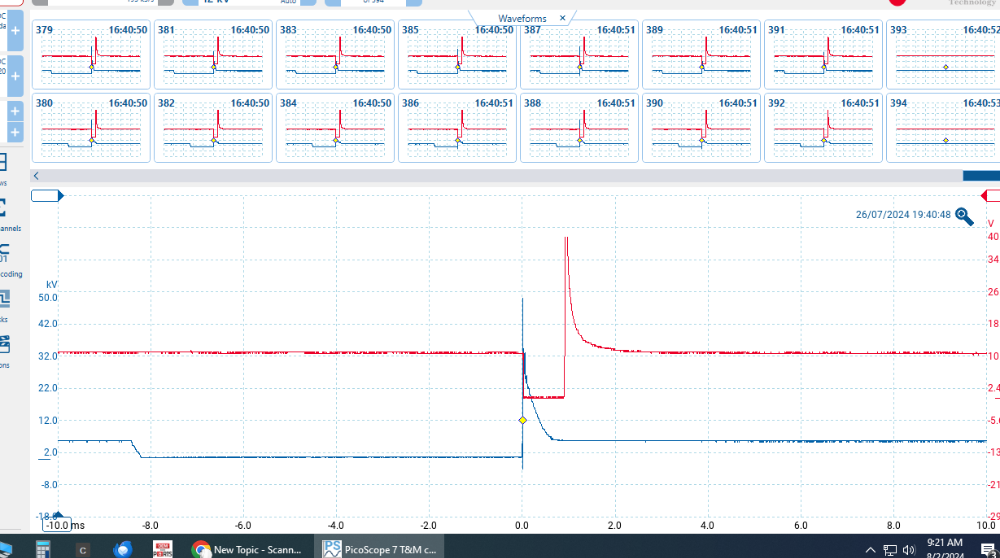The image size is (1000, 558).
Task: Click the top plus button on channel panel
Action: tap(15, 30)
